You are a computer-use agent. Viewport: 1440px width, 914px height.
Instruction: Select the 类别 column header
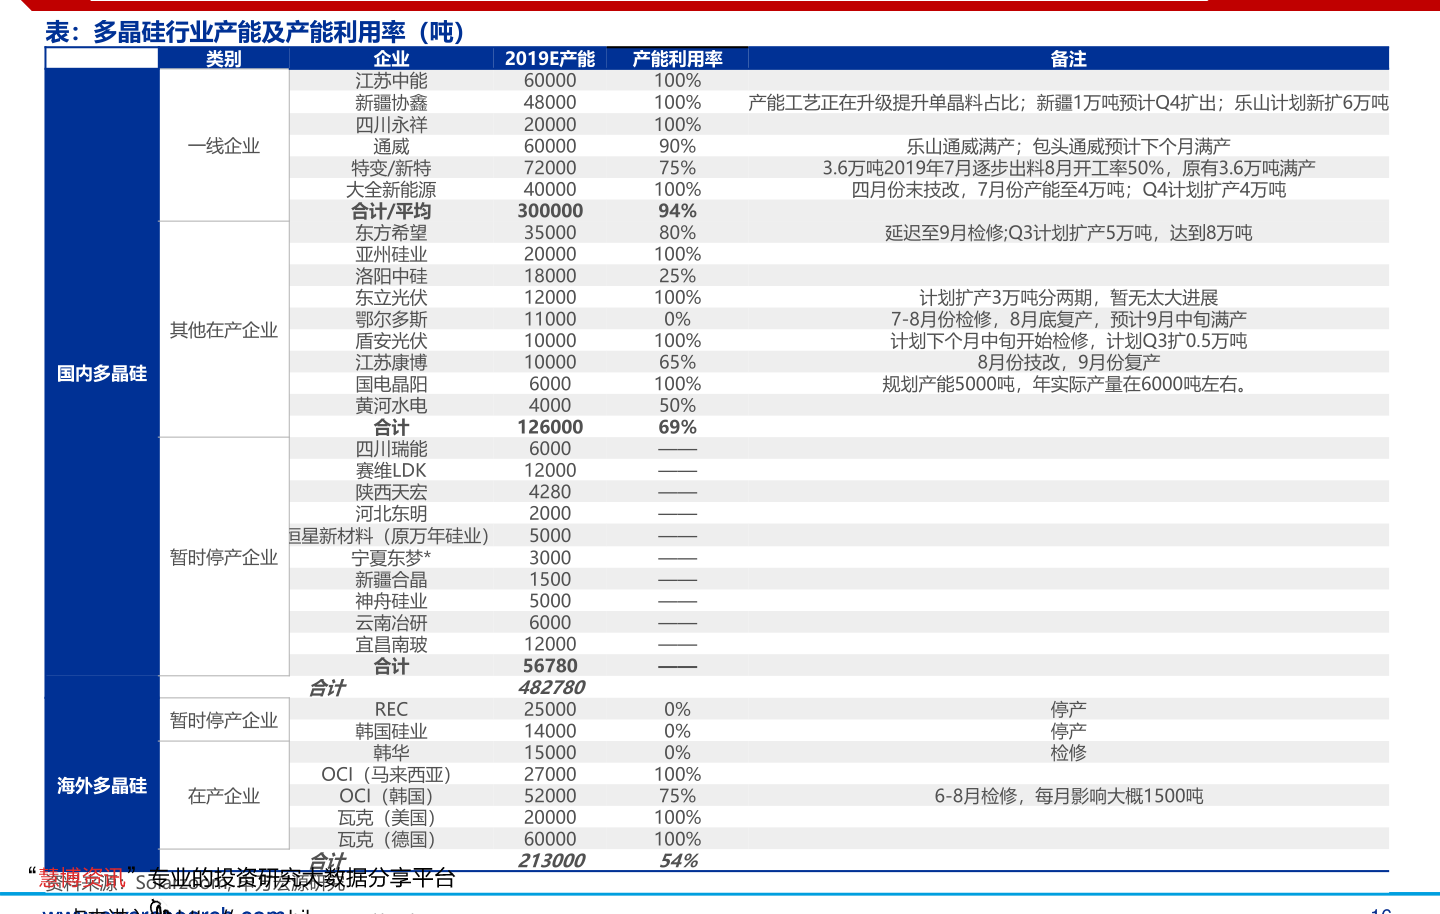click(x=224, y=59)
